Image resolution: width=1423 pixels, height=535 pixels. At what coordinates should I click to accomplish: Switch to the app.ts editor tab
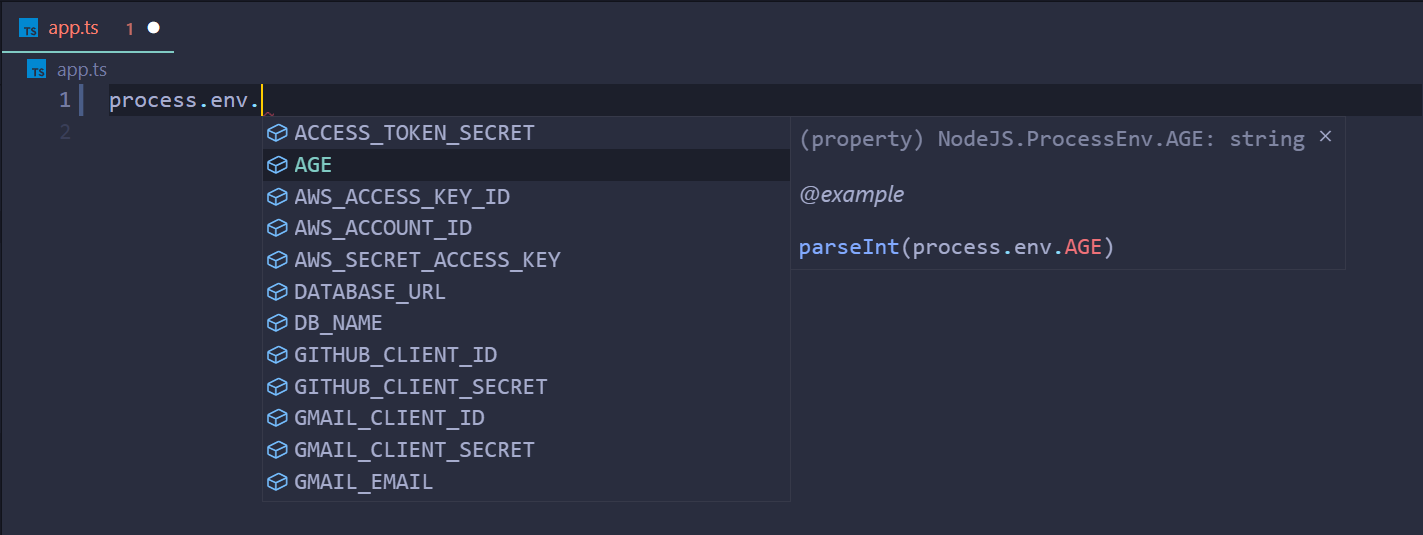click(74, 28)
